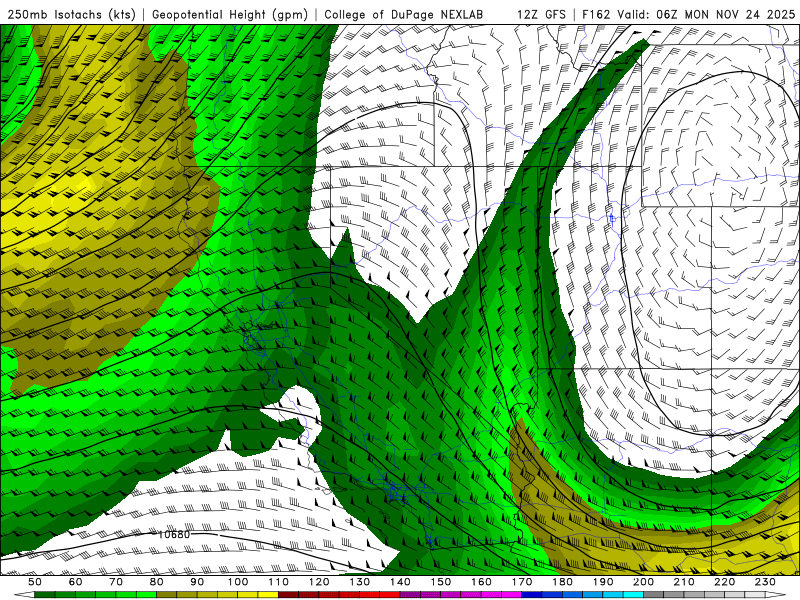
Task: Click the 60 value on the color scale
Action: point(76,582)
